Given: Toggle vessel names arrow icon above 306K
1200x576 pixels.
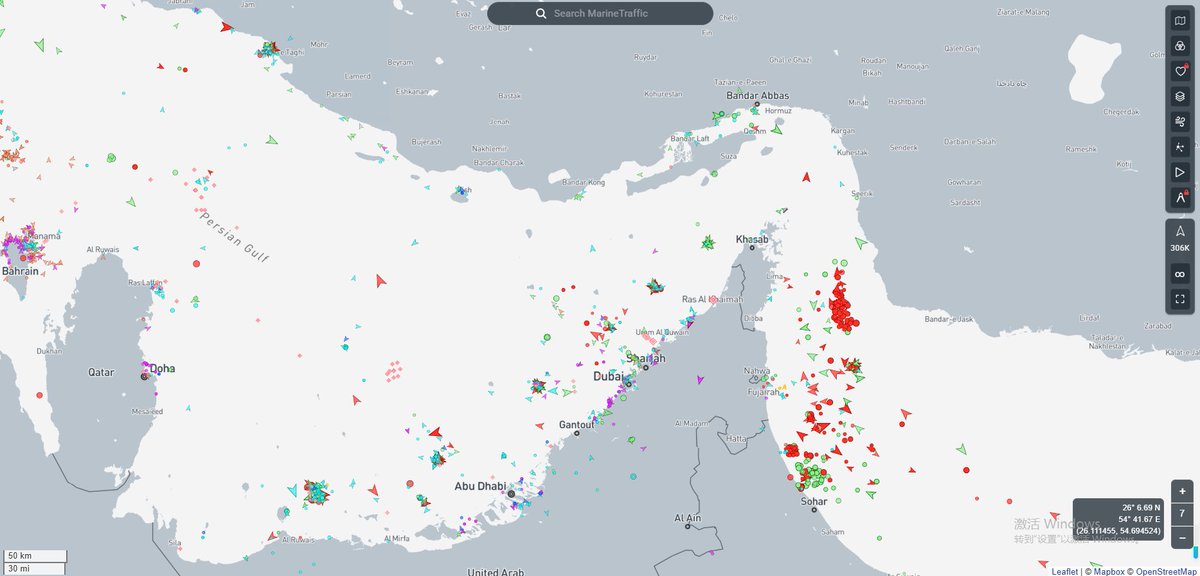Looking at the screenshot, I should 1180,230.
